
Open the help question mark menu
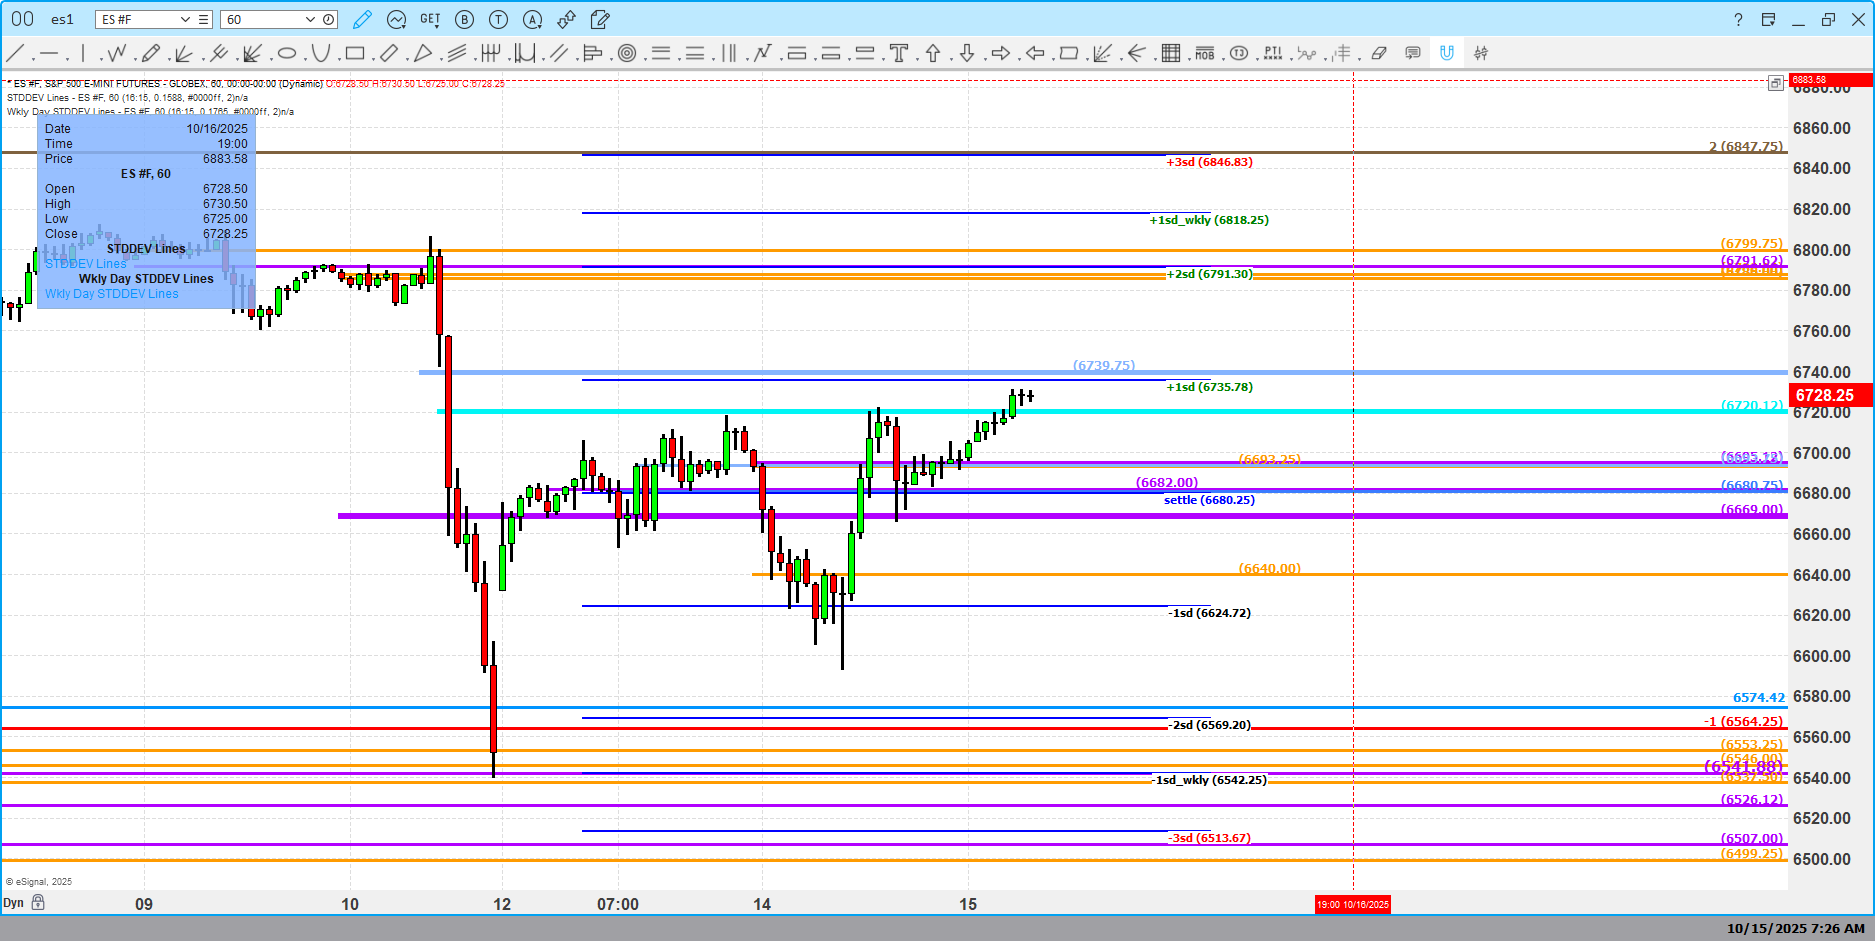[1738, 20]
